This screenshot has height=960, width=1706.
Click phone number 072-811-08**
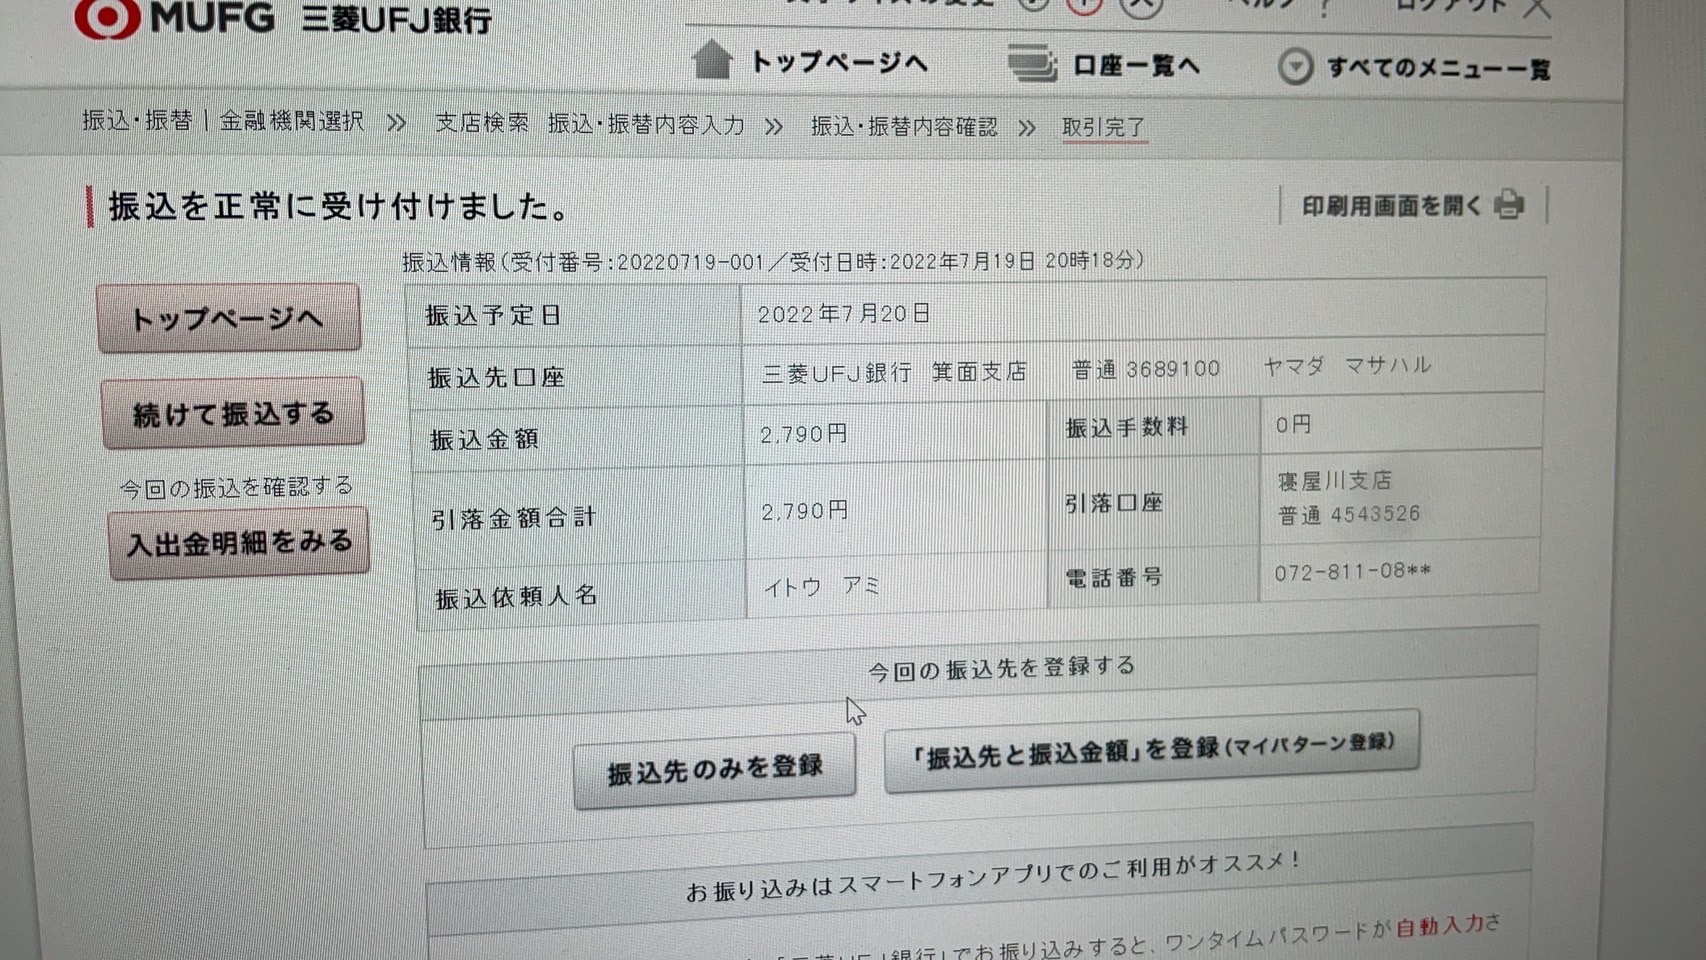pyautogui.click(x=1352, y=571)
